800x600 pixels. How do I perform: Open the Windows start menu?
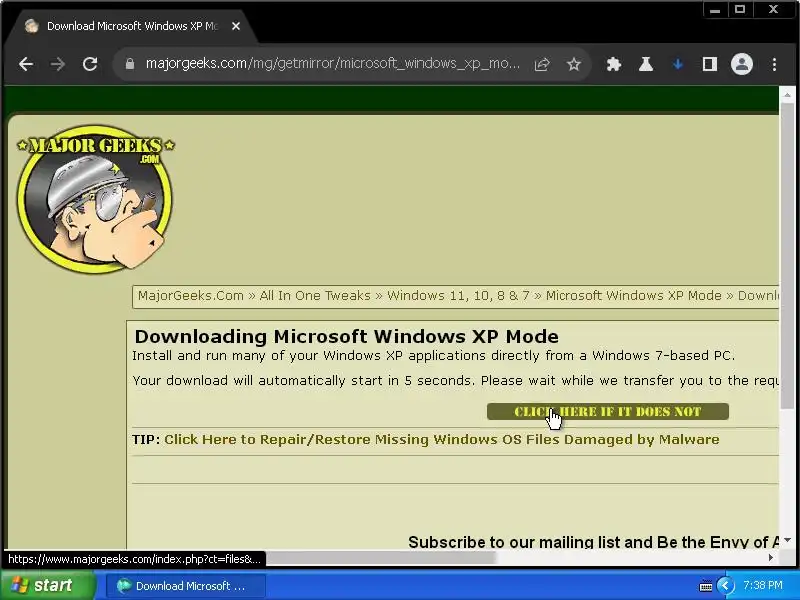point(47,585)
